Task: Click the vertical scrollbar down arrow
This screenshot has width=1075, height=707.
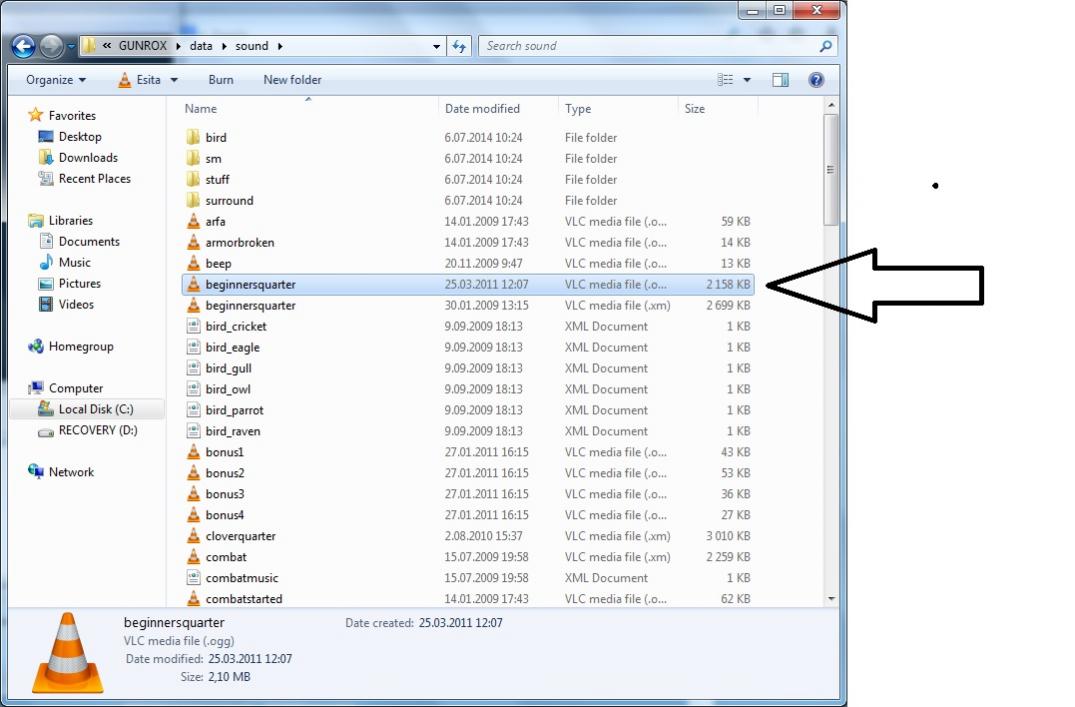Action: click(x=831, y=598)
